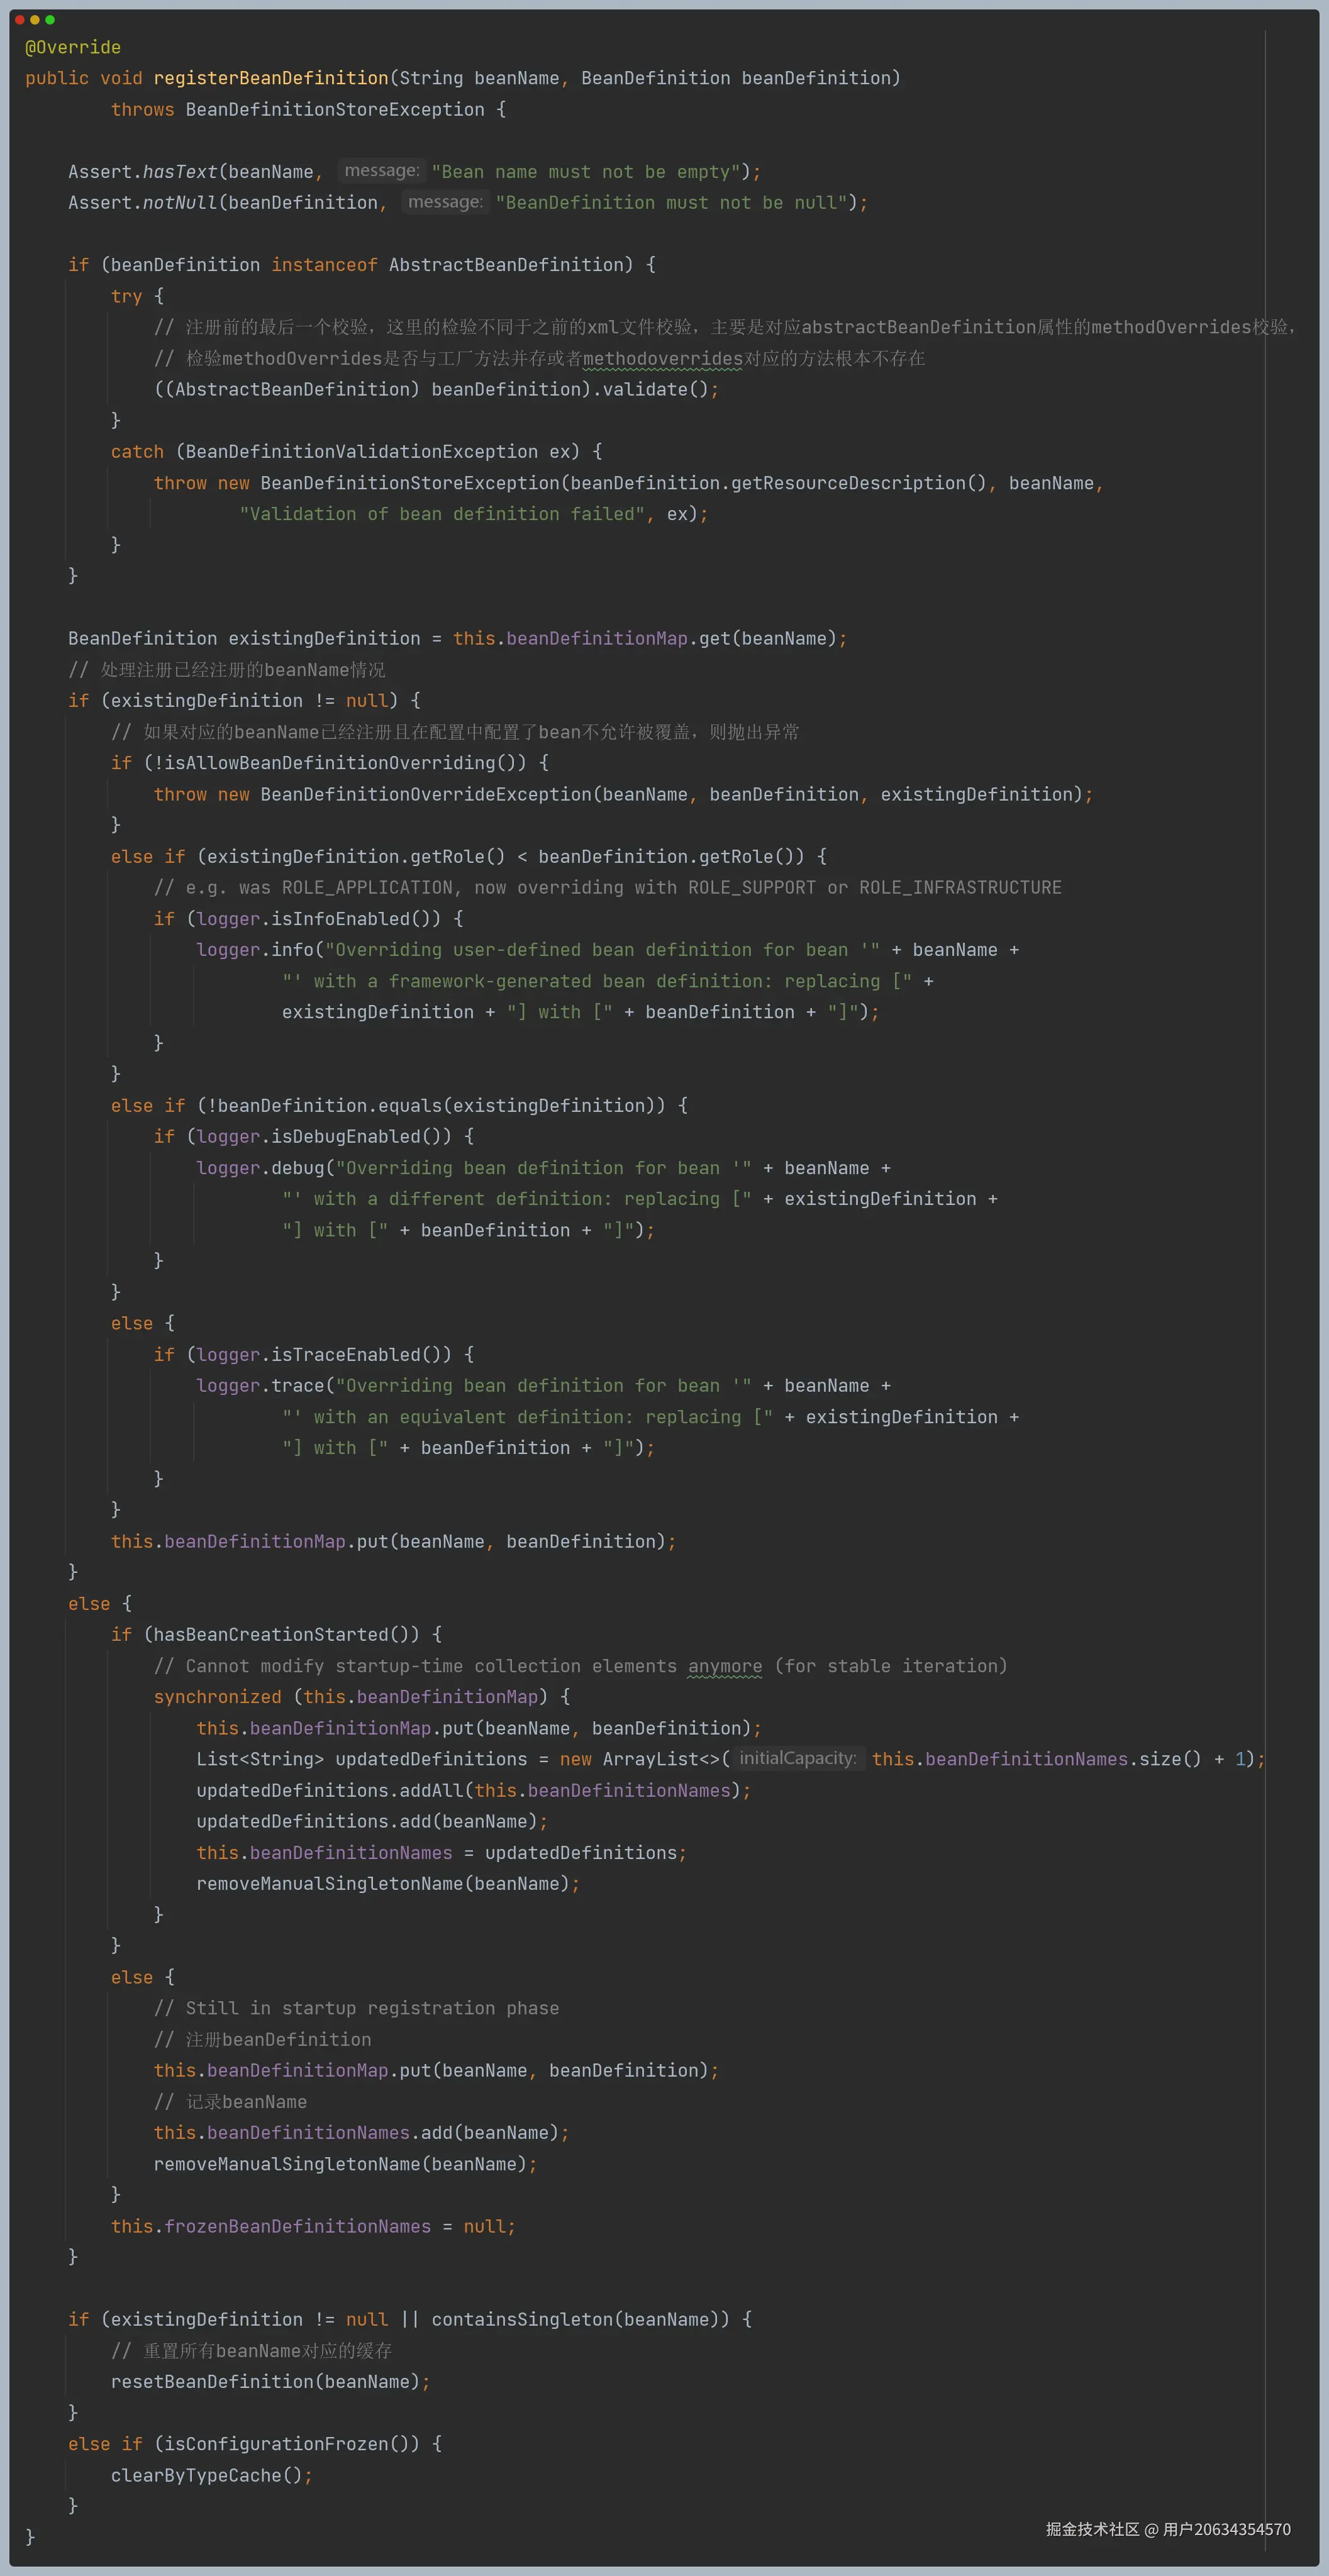Click the message hint before "Bean name must"
Viewport: 1329px width, 2576px height.
[381, 171]
